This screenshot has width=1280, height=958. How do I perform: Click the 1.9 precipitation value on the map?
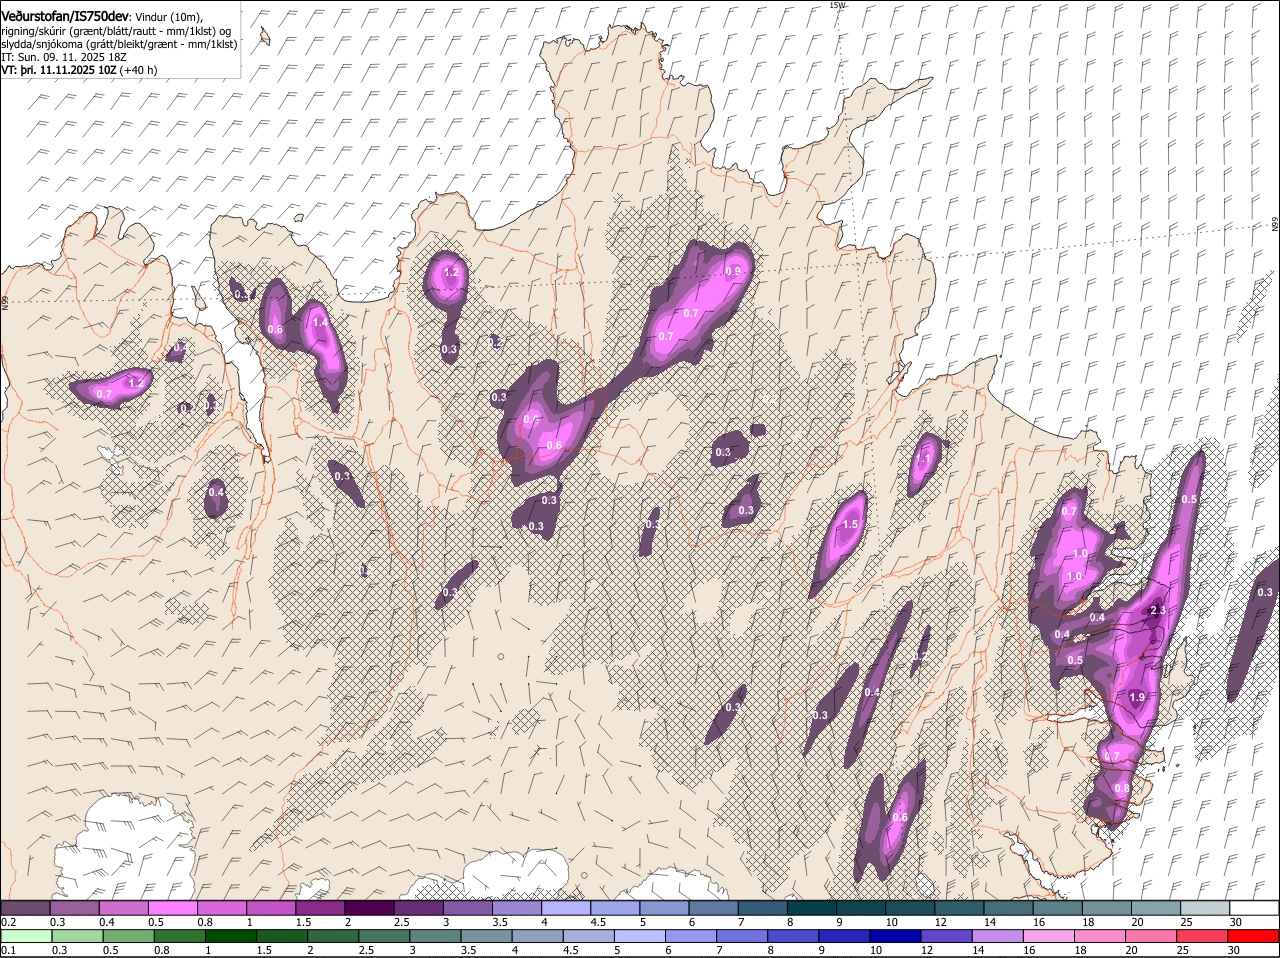point(1136,698)
